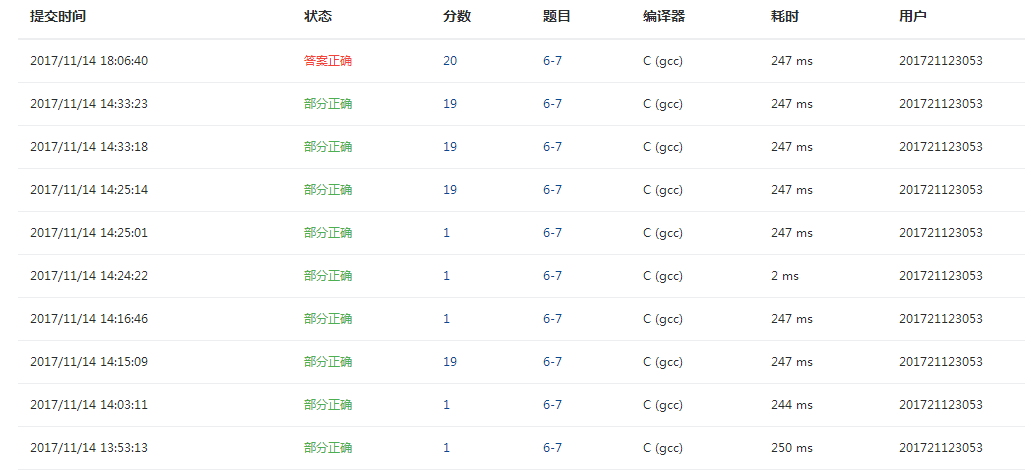
Task: Click user 201721123053 in 18:06:40 row
Action: [941, 61]
